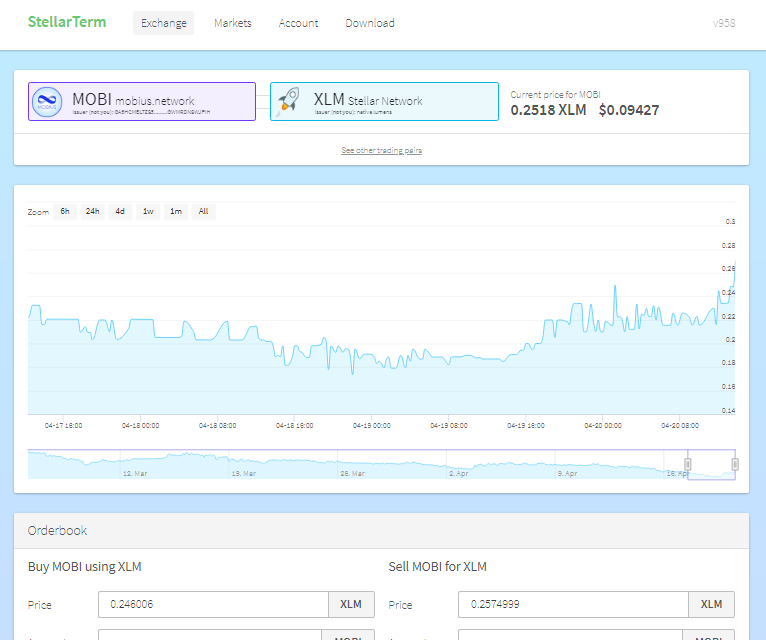
Task: Click the Buy MOBI using XLM heading
Action: pyautogui.click(x=85, y=567)
